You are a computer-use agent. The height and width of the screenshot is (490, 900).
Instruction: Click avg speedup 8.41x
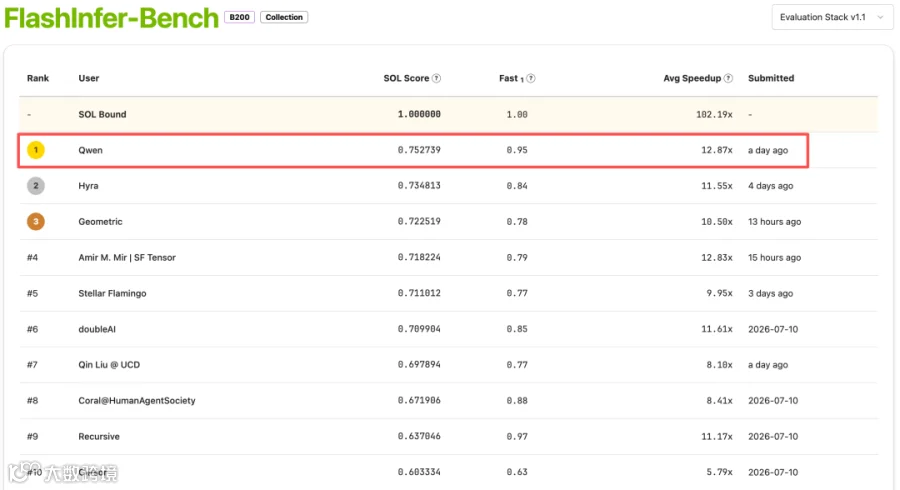point(719,400)
